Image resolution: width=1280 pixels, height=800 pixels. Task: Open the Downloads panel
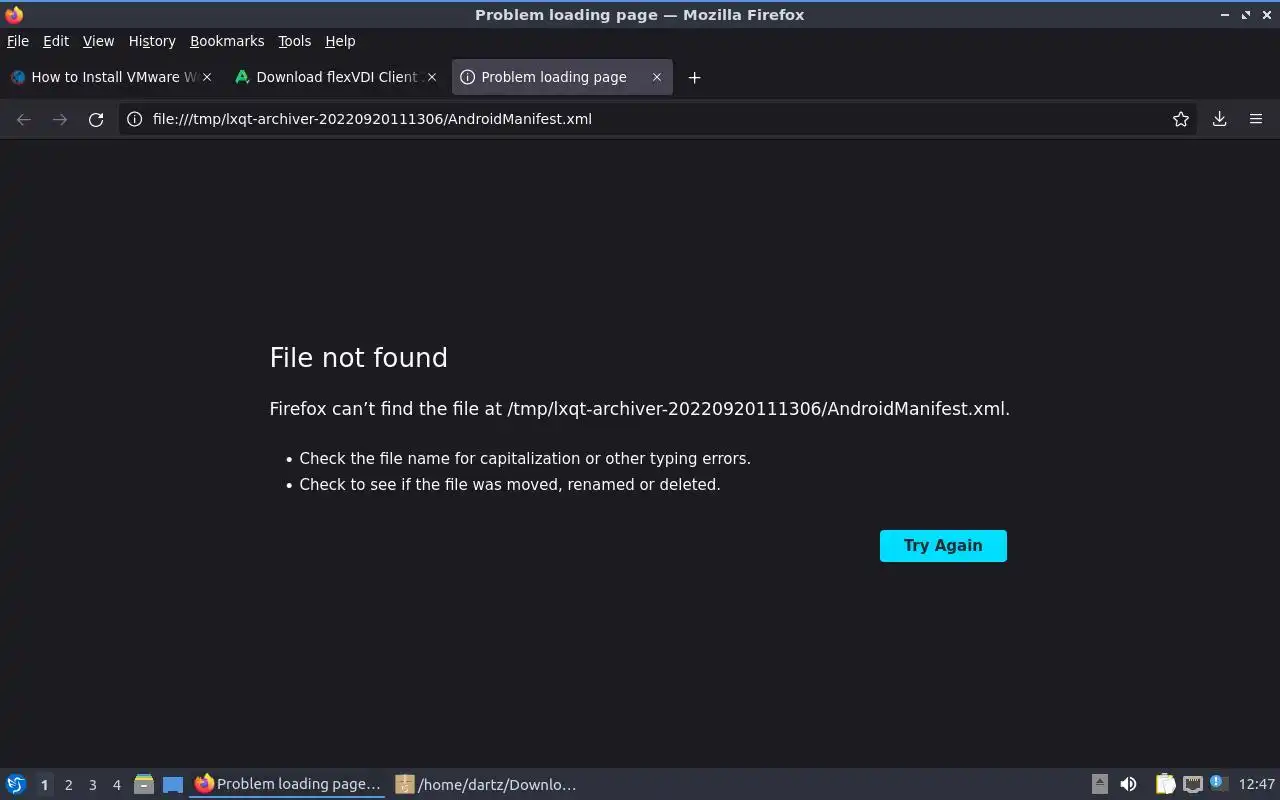[1220, 119]
